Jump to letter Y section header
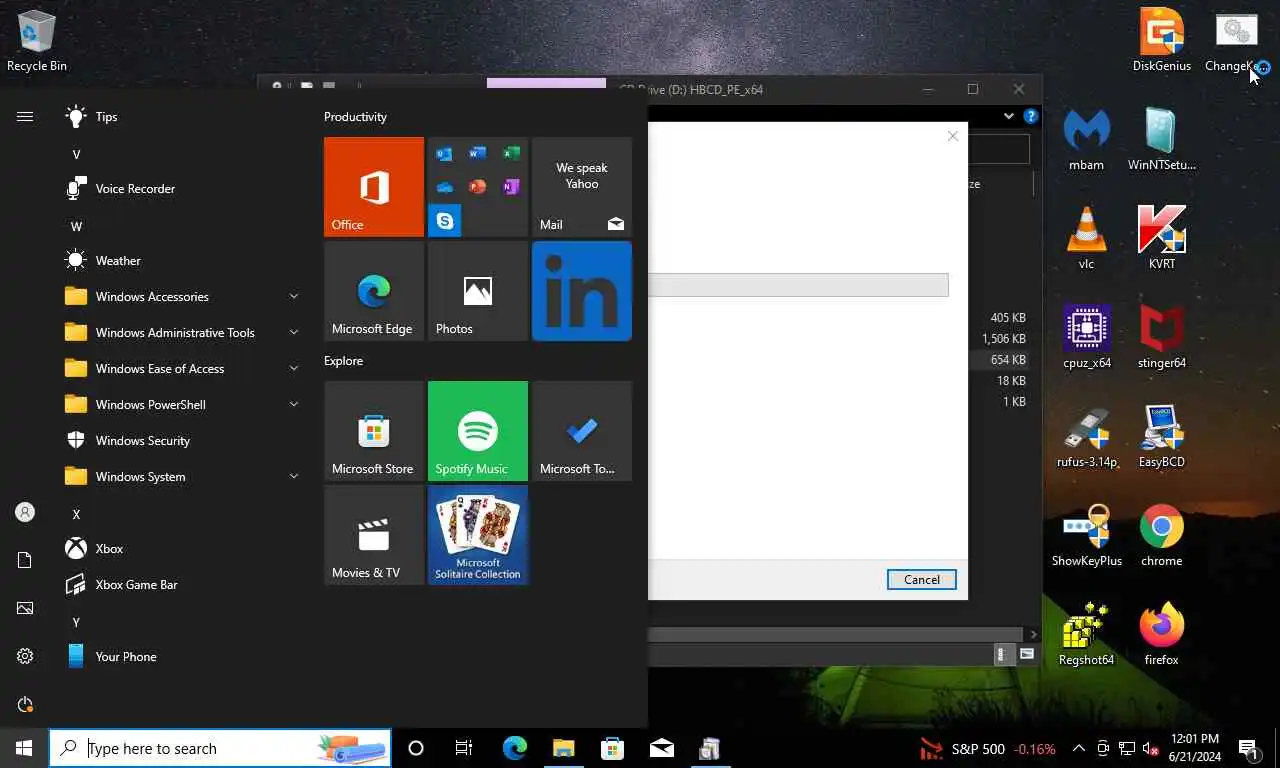1280x768 pixels. (76, 623)
